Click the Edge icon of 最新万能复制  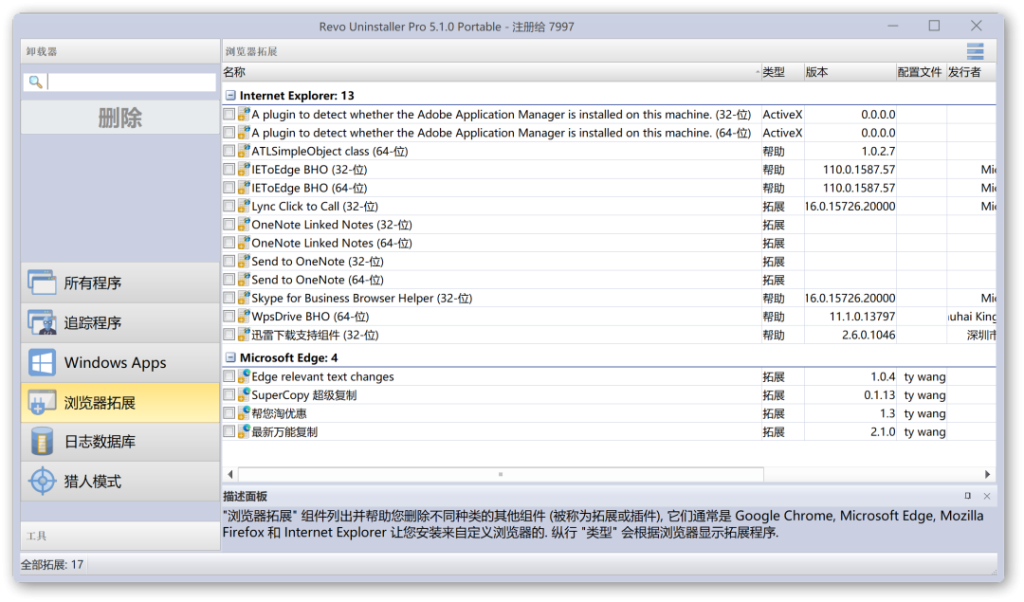(244, 431)
